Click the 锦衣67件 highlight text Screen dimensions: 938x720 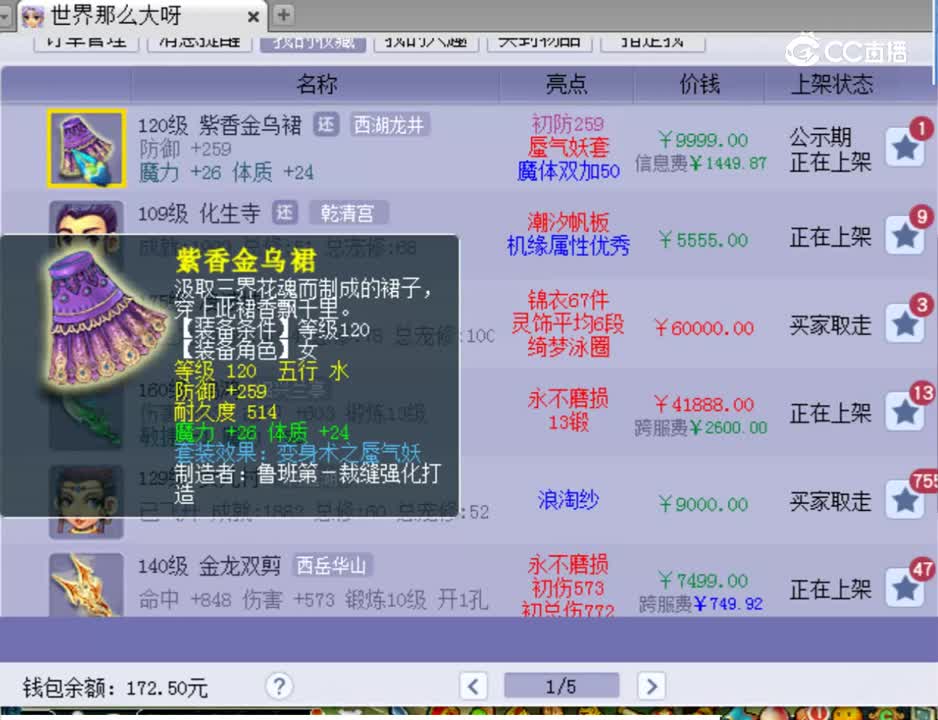click(x=568, y=300)
